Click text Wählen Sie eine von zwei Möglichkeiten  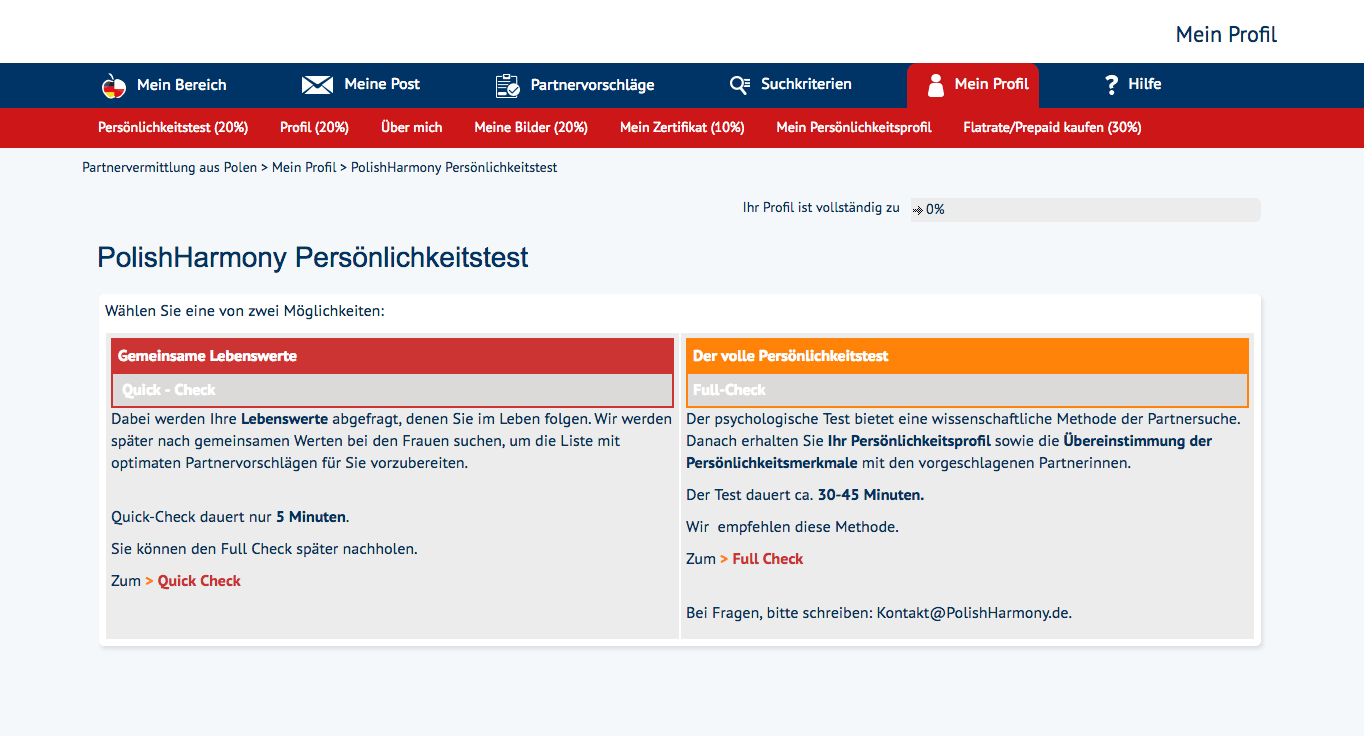[245, 311]
